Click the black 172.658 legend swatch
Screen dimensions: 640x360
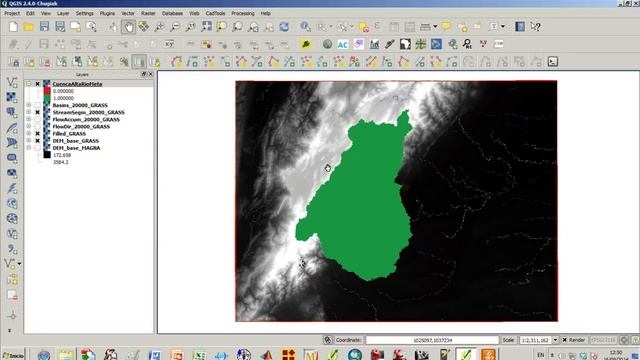(x=47, y=155)
